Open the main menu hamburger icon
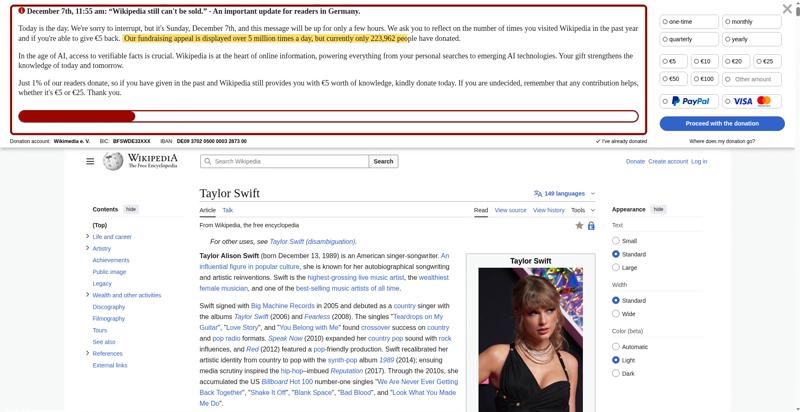Screen dimensions: 800x412 90,161
